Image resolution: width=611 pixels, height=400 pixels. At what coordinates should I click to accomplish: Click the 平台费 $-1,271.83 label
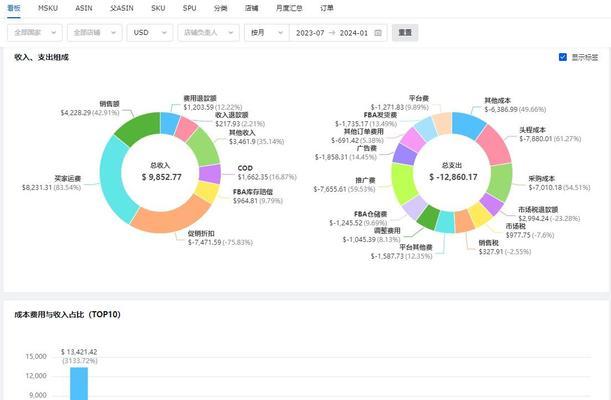(399, 103)
